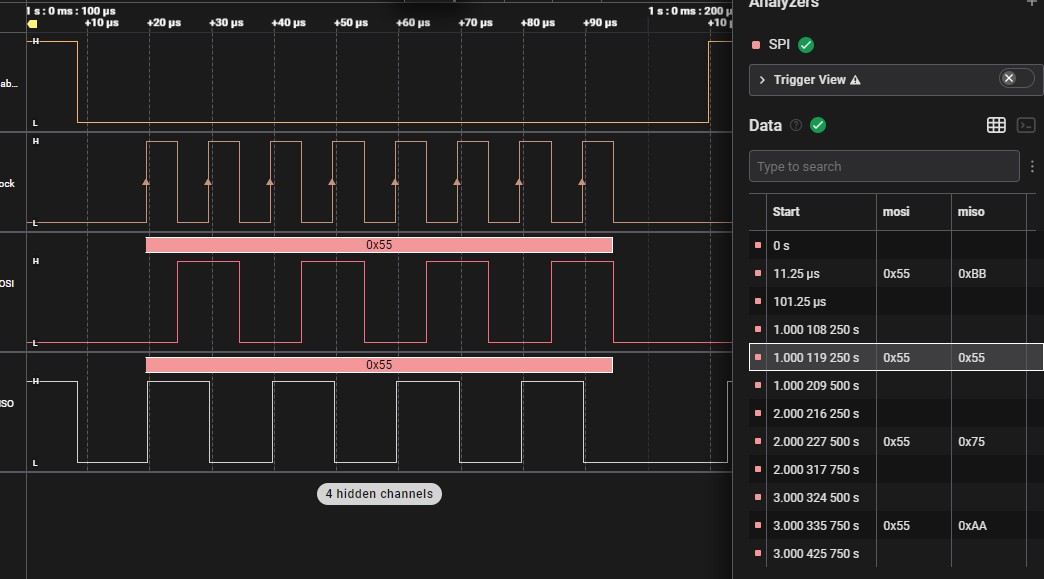Viewport: 1044px width, 579px height.
Task: Expand the Trigger View section chevron
Action: (x=762, y=80)
